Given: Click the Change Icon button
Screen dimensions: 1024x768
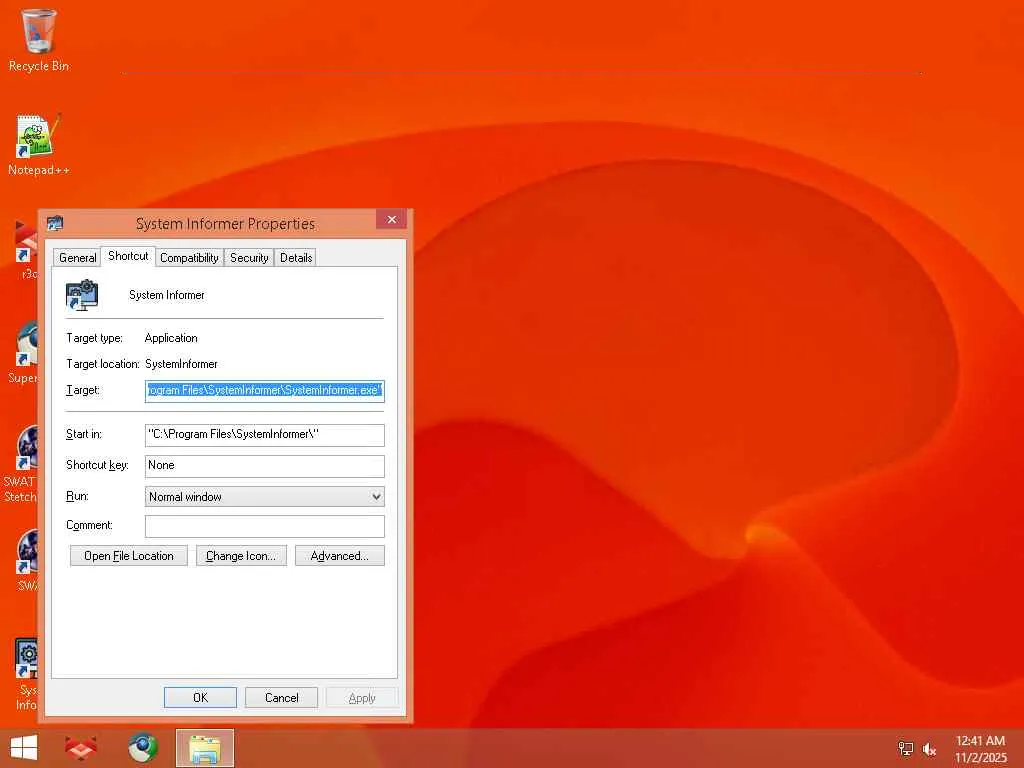Looking at the screenshot, I should point(241,556).
